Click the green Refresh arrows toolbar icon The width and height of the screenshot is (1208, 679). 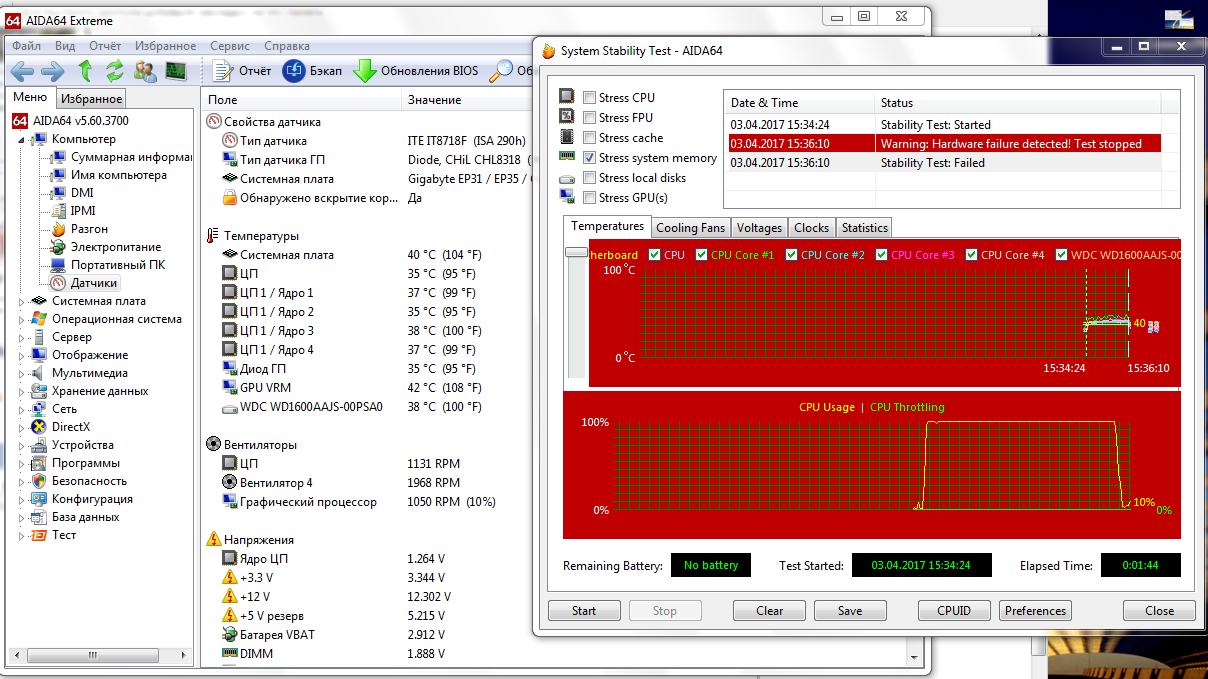[x=115, y=71]
